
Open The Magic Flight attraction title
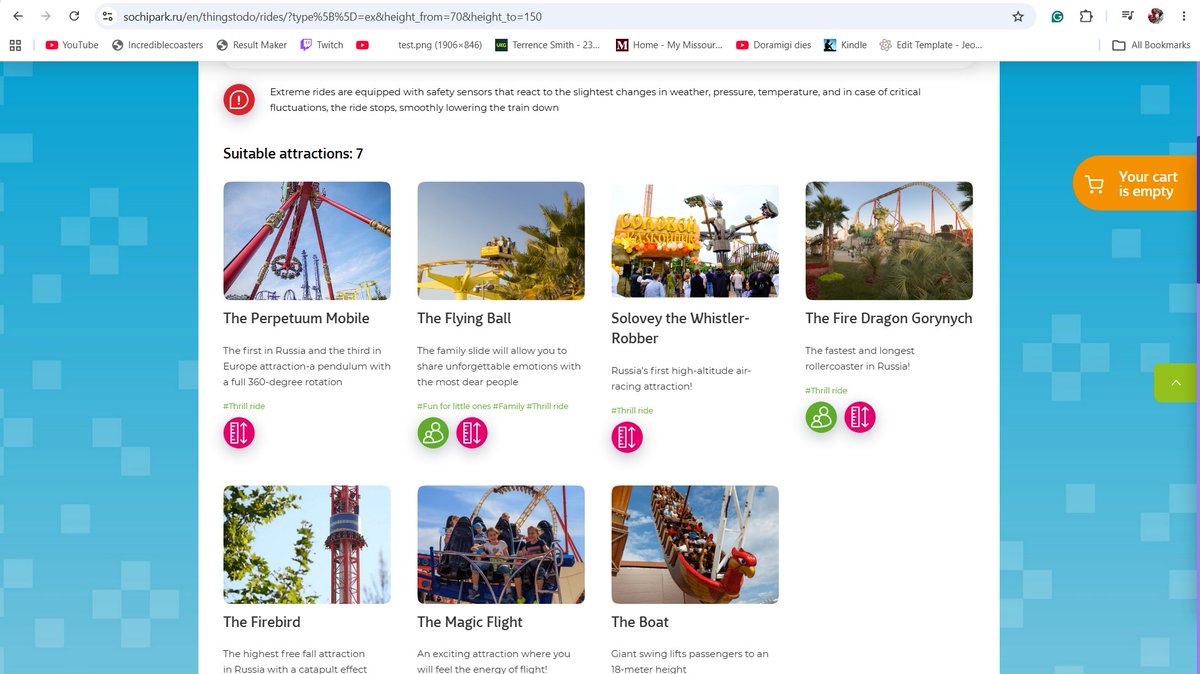coord(470,622)
